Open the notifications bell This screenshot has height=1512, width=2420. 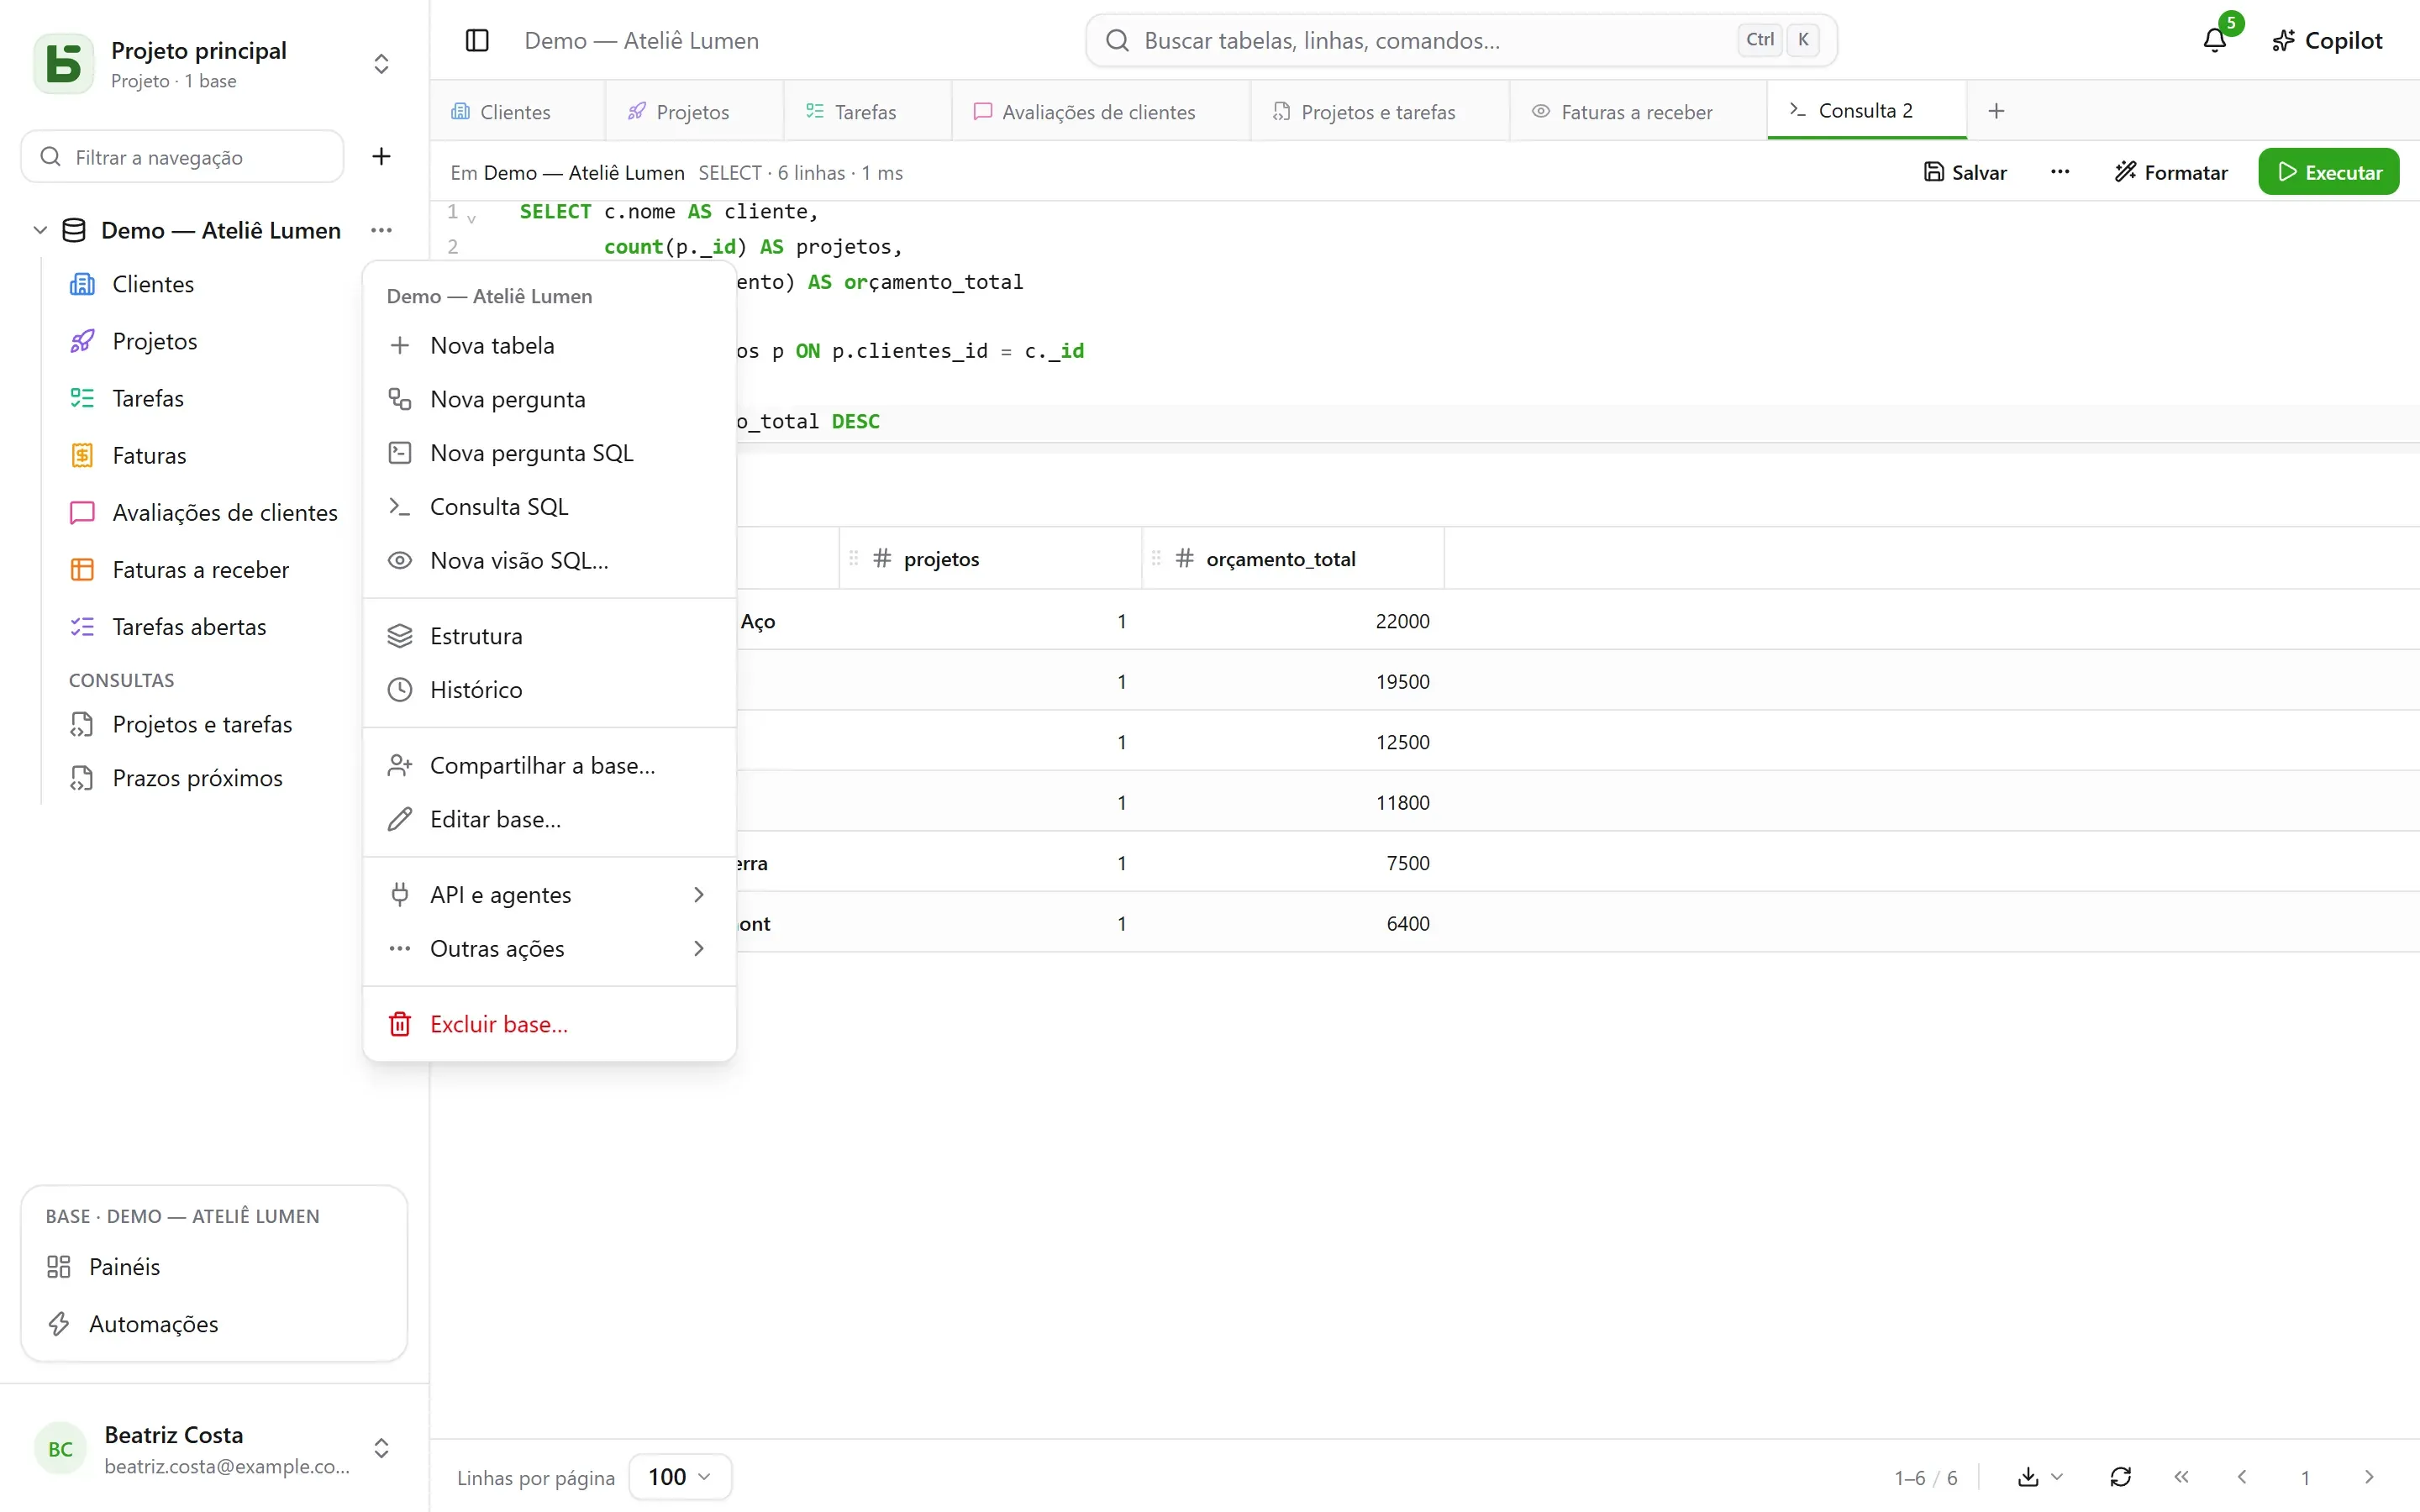pyautogui.click(x=2215, y=40)
